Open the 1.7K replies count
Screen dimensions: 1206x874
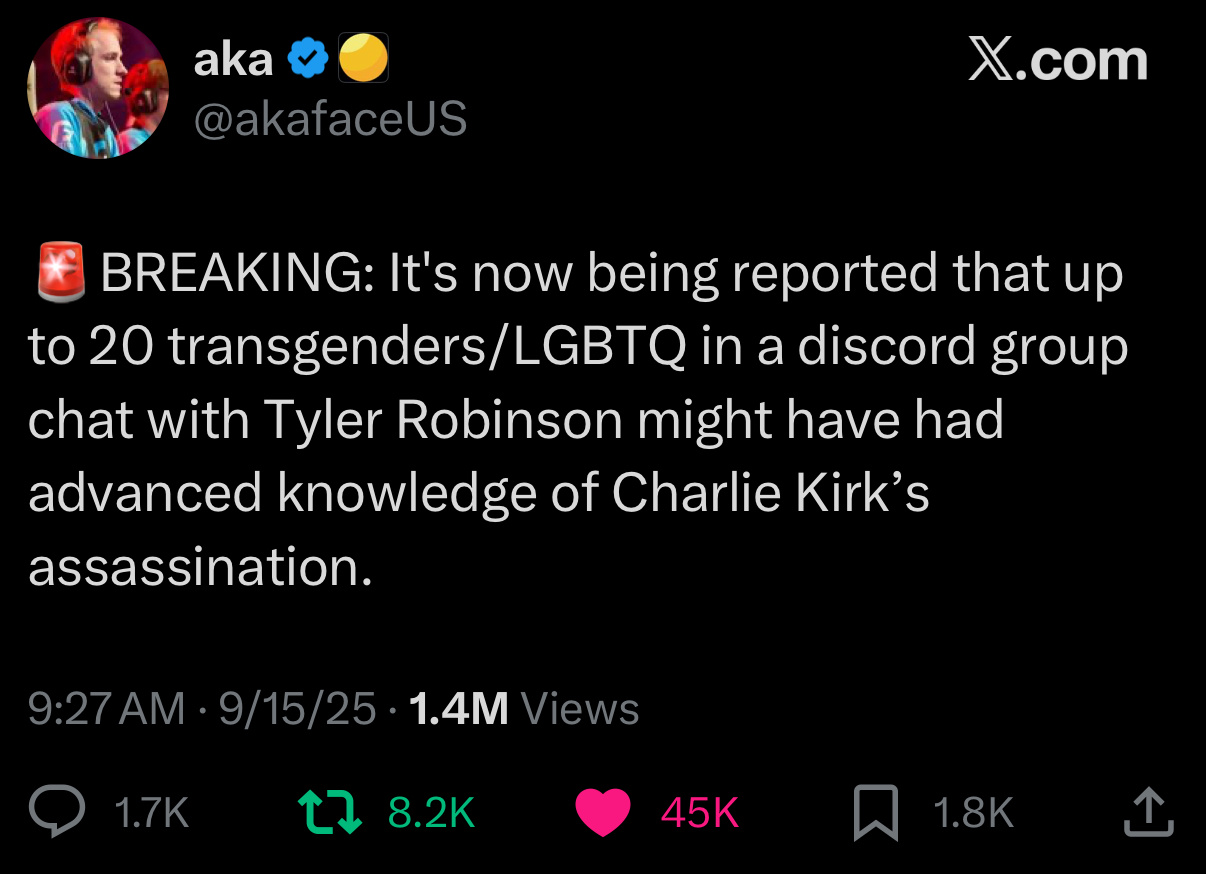[152, 813]
